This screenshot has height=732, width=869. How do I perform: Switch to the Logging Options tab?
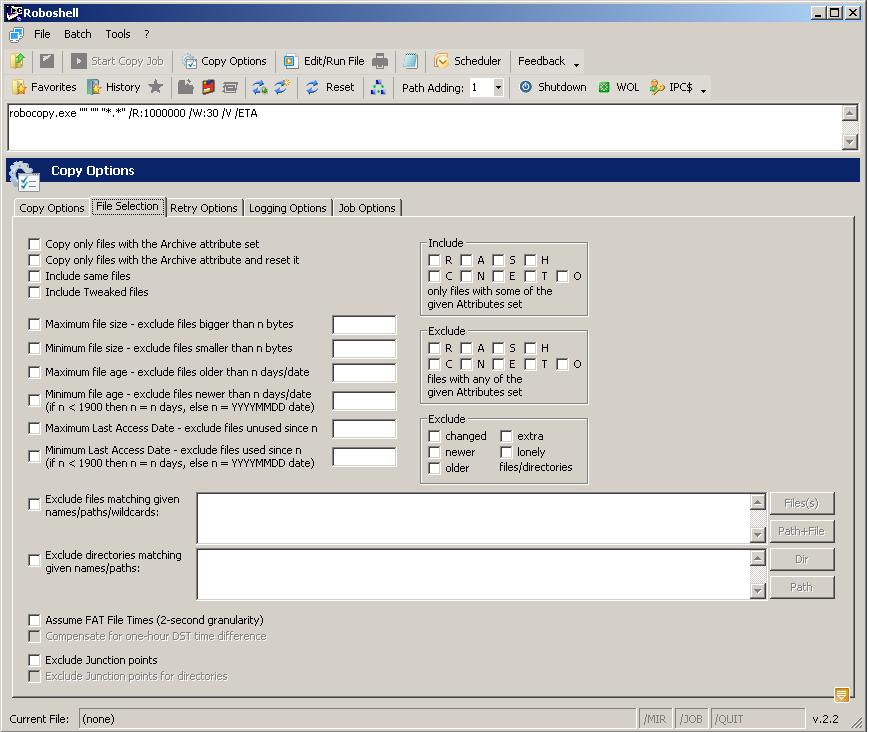(x=288, y=208)
